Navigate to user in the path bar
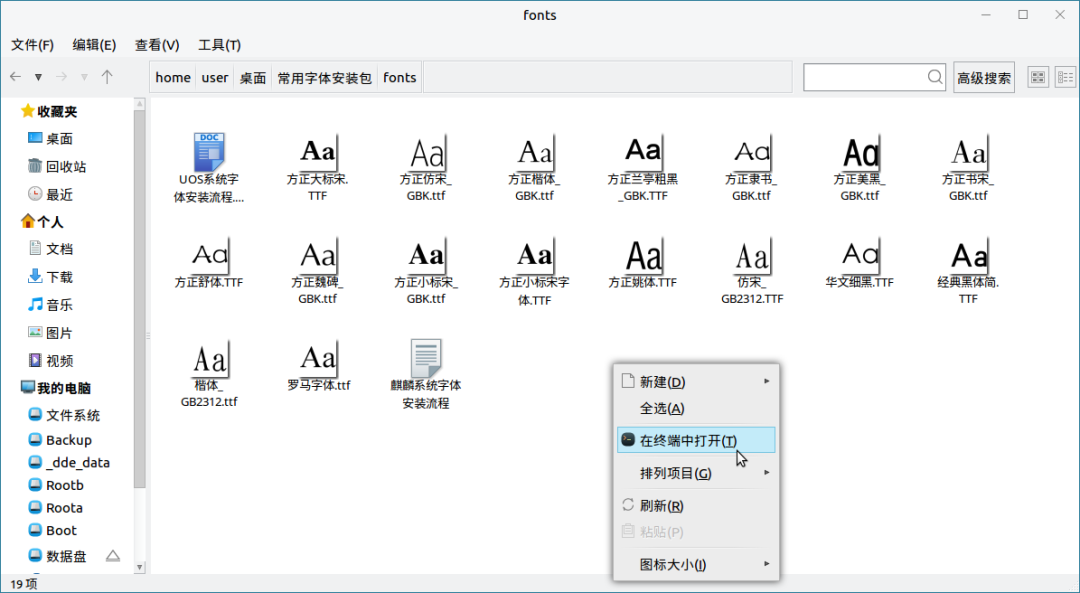Viewport: 1080px width, 593px height. click(x=215, y=77)
